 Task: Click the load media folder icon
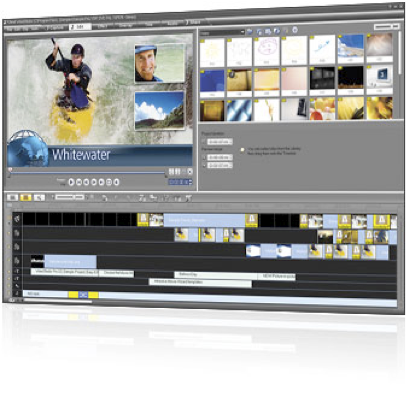250,32
